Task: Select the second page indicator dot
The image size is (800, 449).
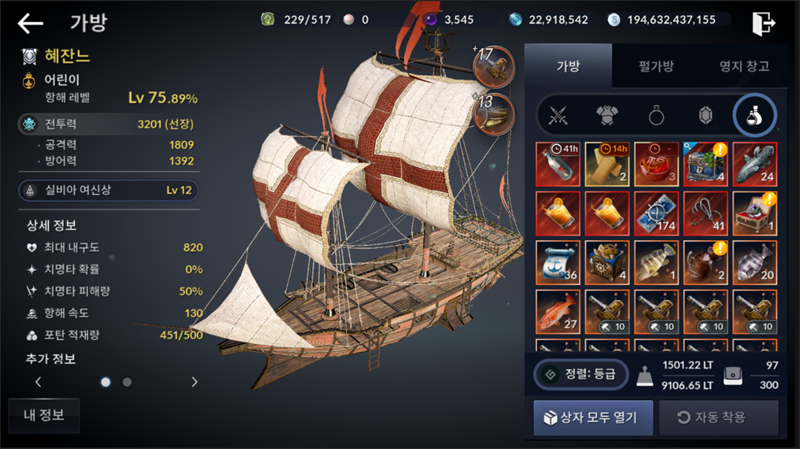Action: tap(127, 382)
